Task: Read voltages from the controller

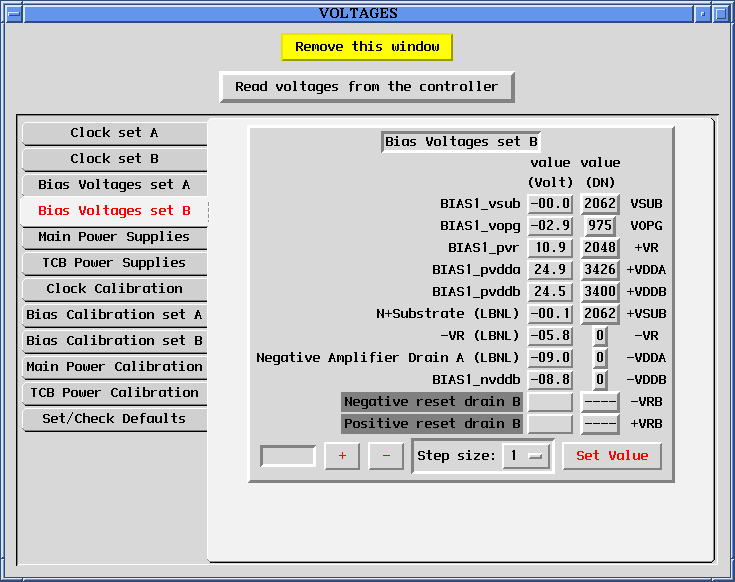Action: (367, 87)
